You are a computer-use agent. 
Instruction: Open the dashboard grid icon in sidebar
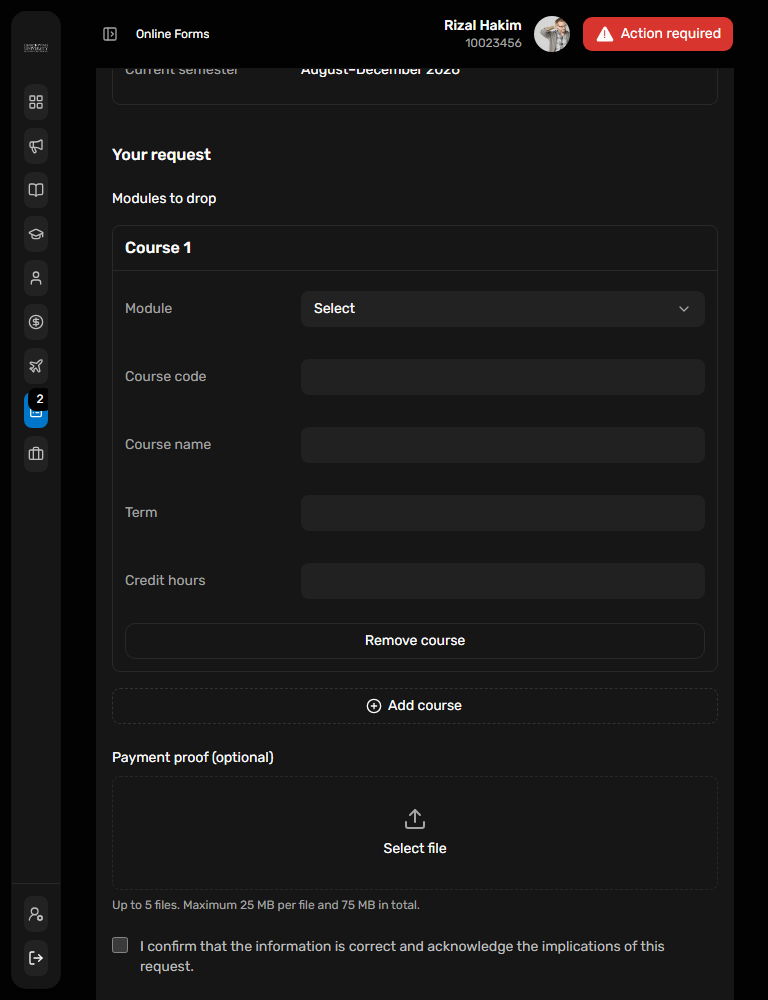tap(36, 102)
